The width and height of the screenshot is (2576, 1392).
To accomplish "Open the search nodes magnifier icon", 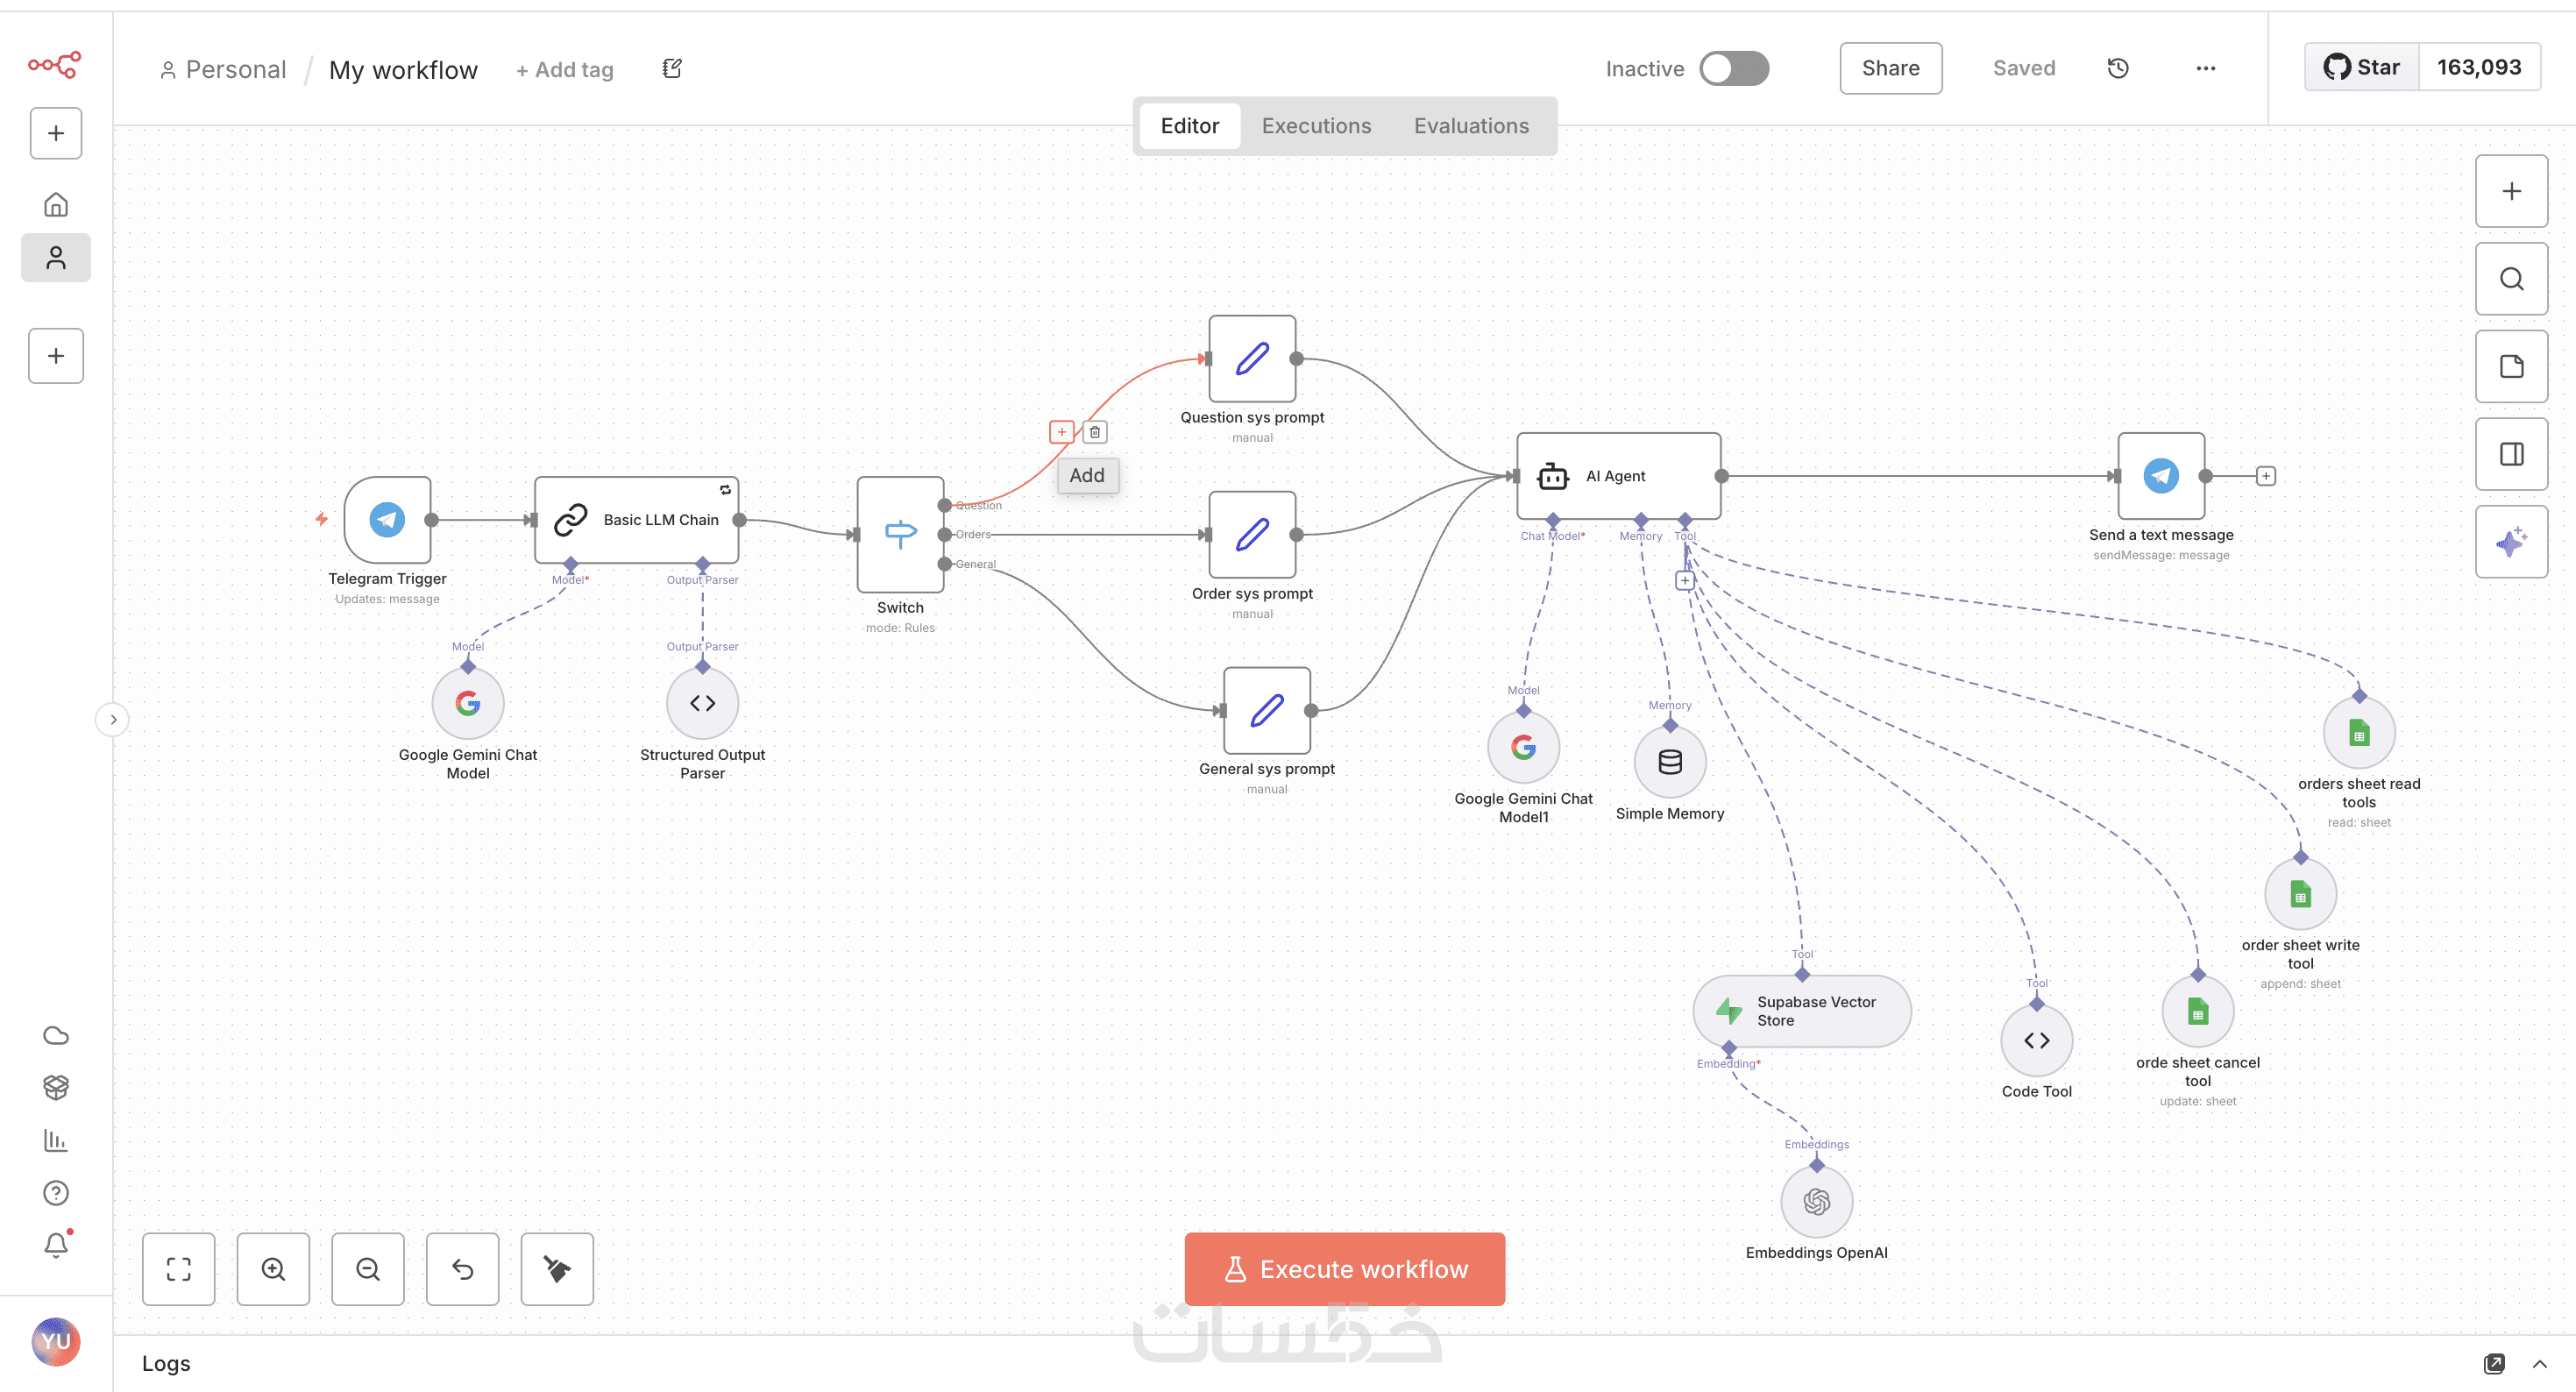I will pos(2510,279).
